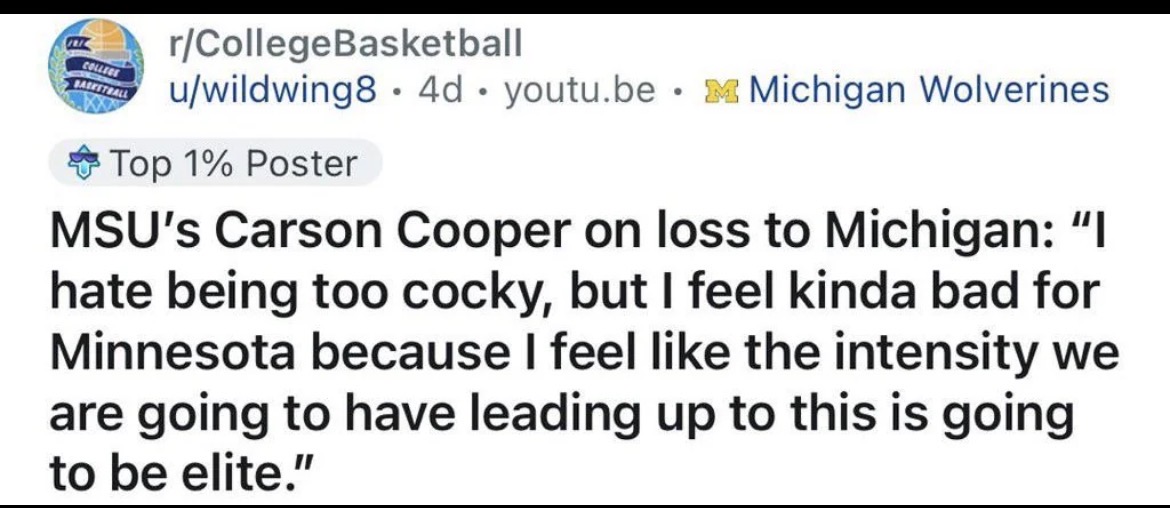Click the 4d post timestamp

click(440, 92)
